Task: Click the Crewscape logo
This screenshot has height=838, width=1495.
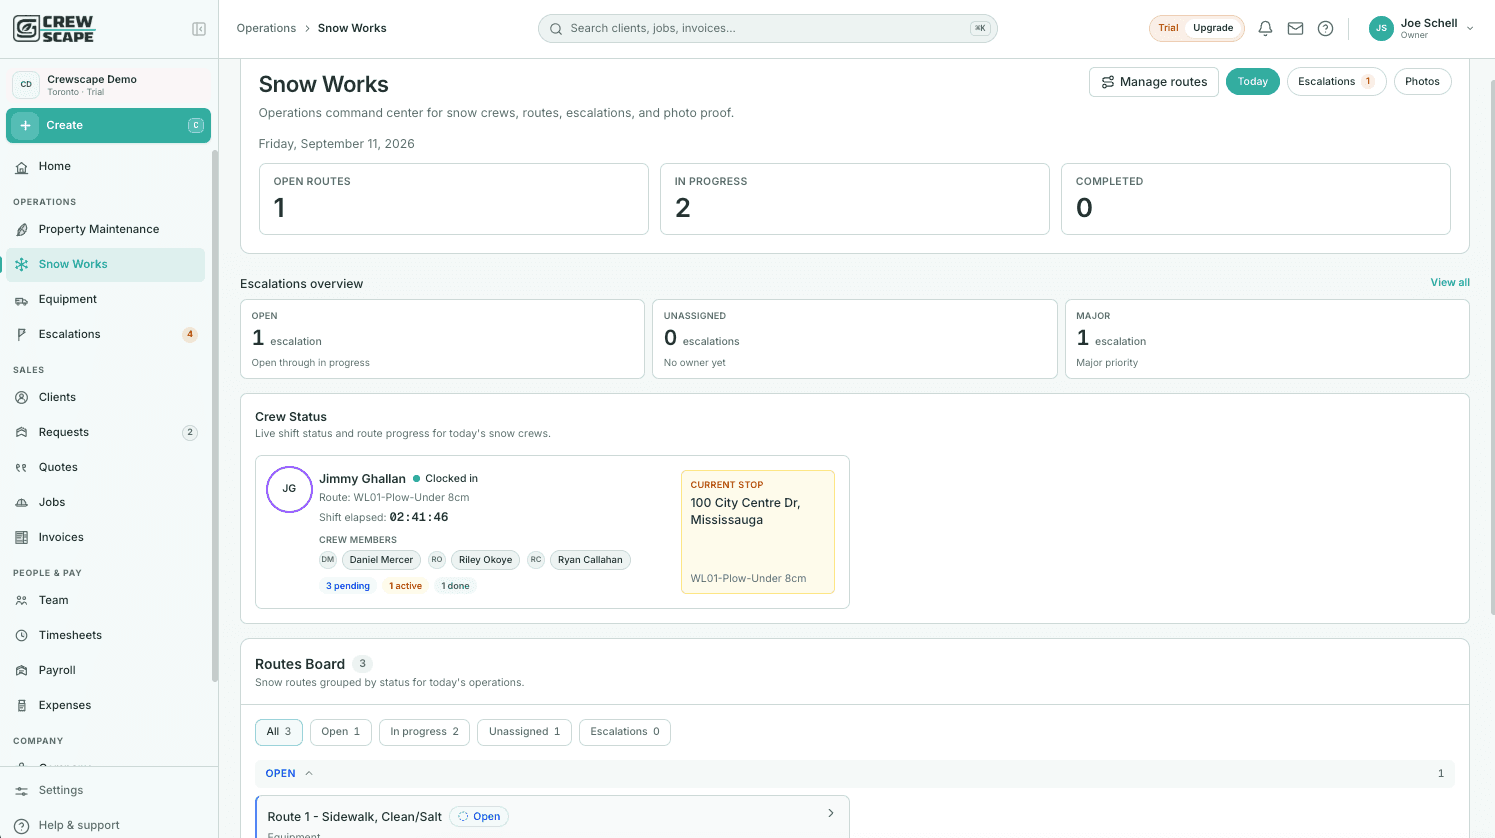Action: 54,28
